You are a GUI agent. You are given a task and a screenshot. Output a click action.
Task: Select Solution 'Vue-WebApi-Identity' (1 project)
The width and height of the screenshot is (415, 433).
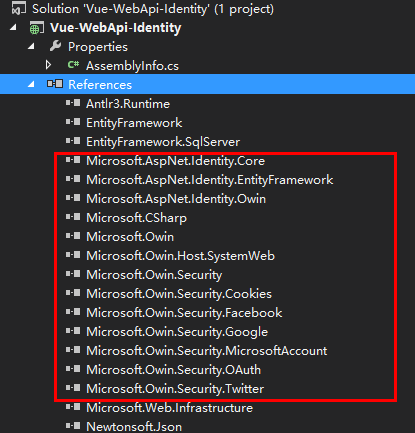click(x=153, y=9)
